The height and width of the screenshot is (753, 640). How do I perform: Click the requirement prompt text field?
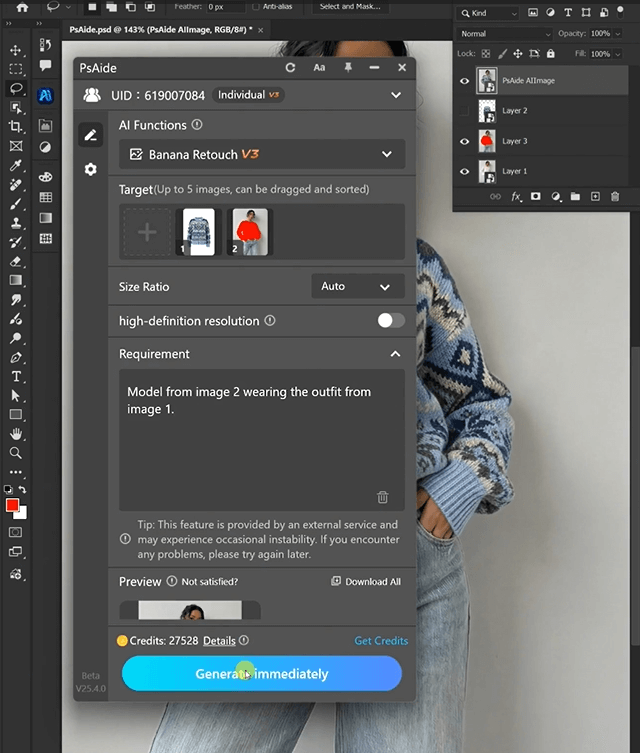(x=262, y=439)
